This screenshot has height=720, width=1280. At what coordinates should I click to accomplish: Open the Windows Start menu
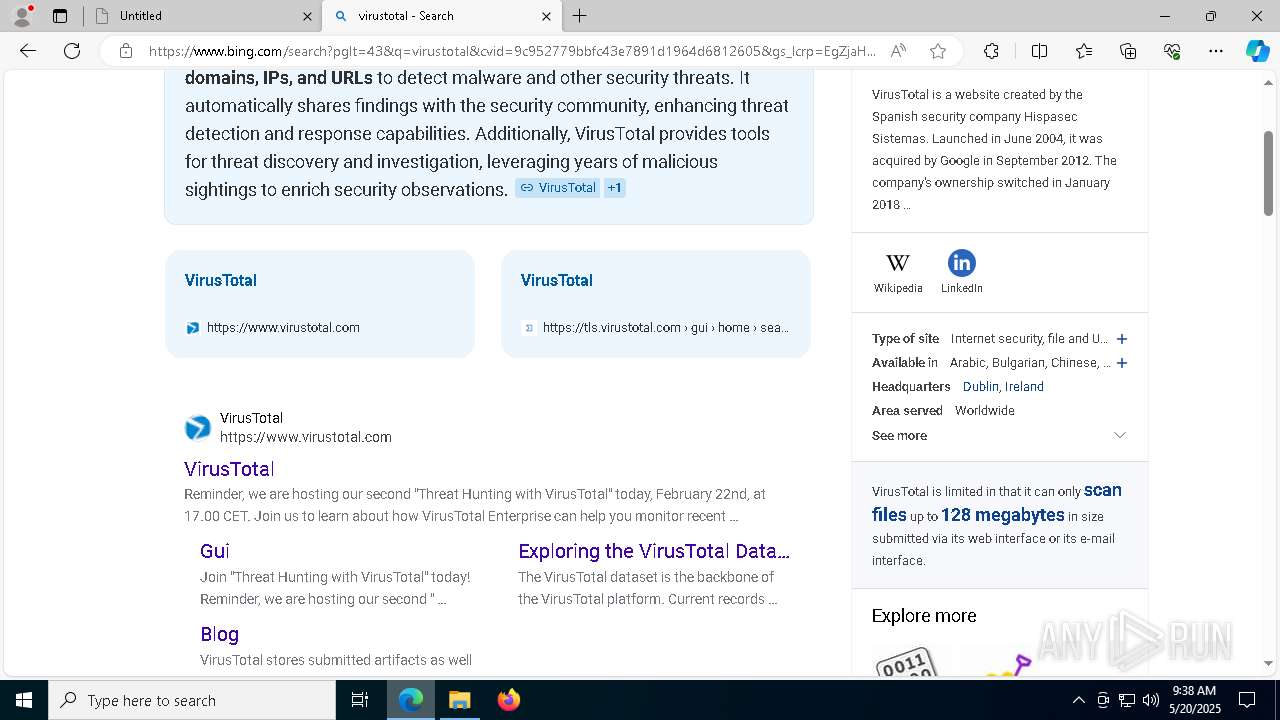coord(24,700)
